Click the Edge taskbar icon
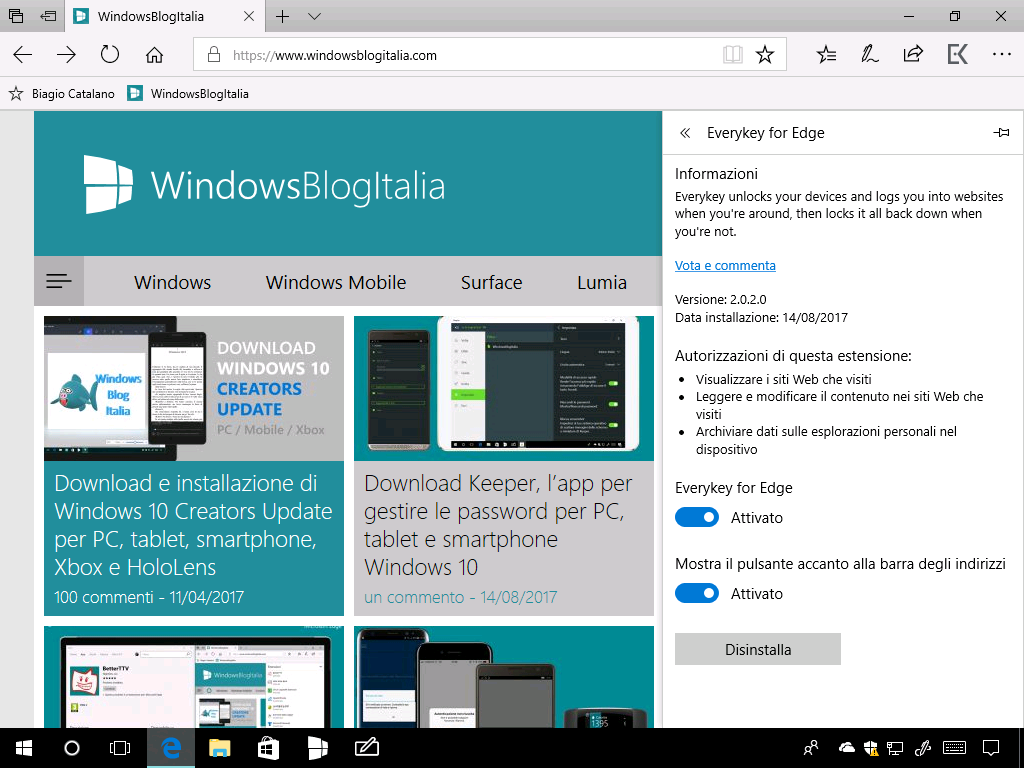The image size is (1024, 768). coord(170,748)
